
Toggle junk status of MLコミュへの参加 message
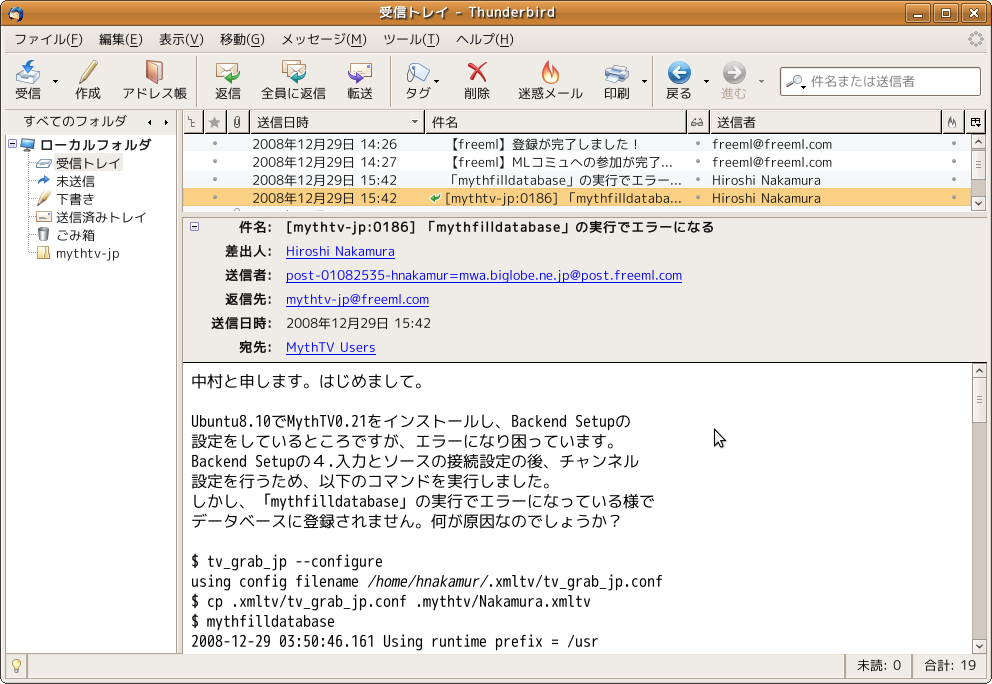[953, 162]
